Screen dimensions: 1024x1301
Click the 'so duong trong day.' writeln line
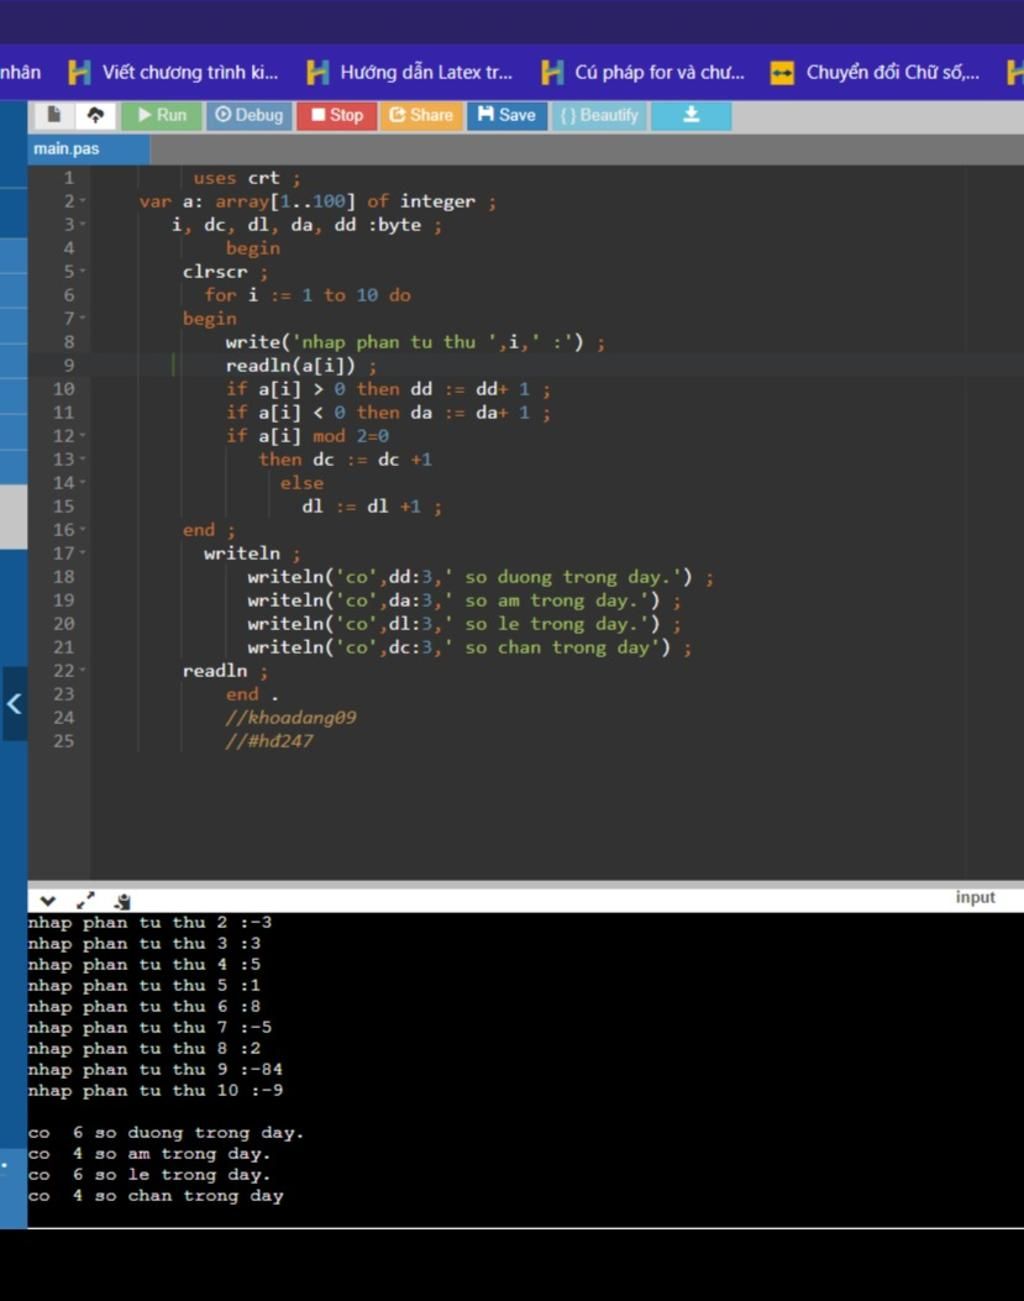(x=480, y=577)
